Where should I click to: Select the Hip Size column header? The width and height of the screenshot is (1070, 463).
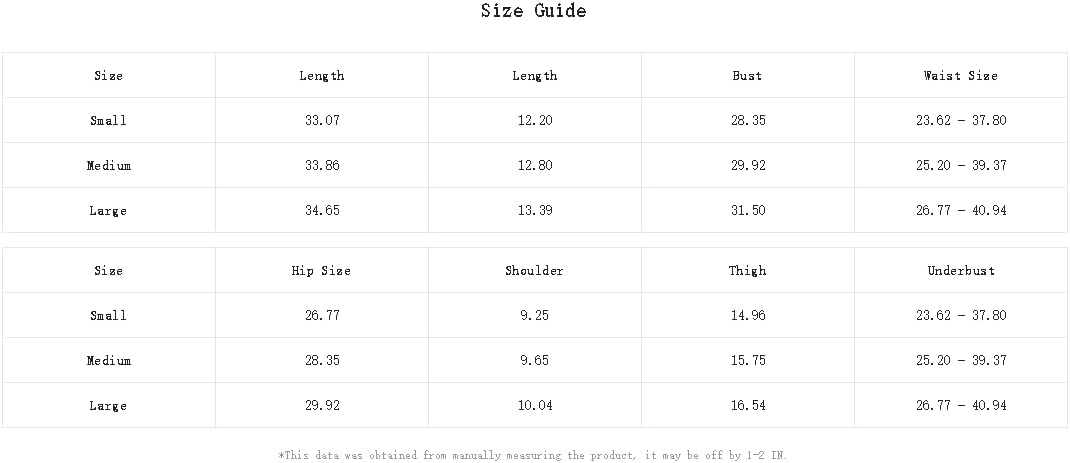(x=321, y=271)
